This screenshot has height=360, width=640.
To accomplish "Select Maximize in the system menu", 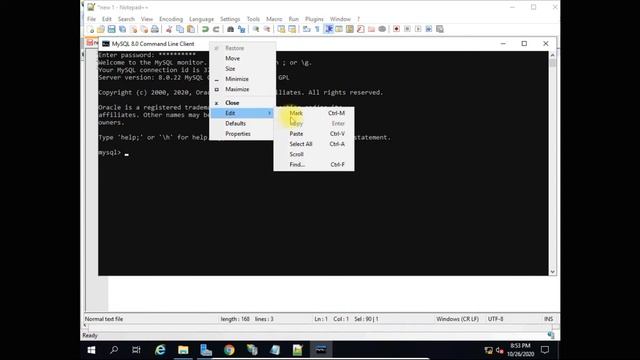I will (242, 89).
